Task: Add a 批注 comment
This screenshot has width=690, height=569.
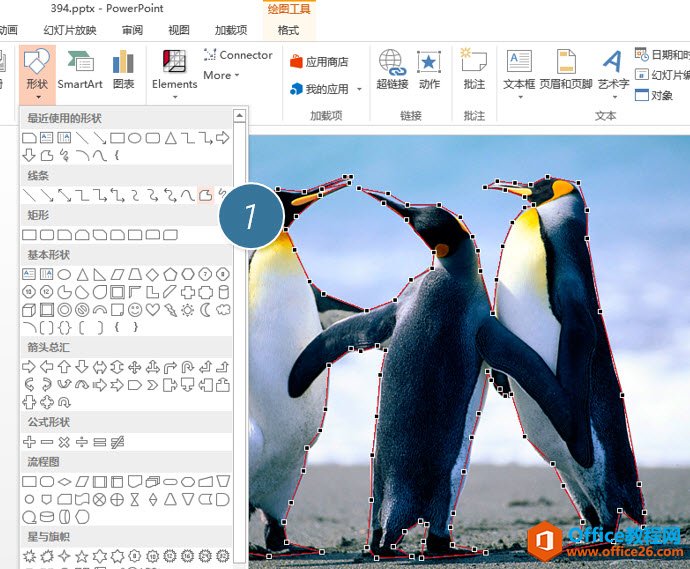Action: tap(474, 70)
